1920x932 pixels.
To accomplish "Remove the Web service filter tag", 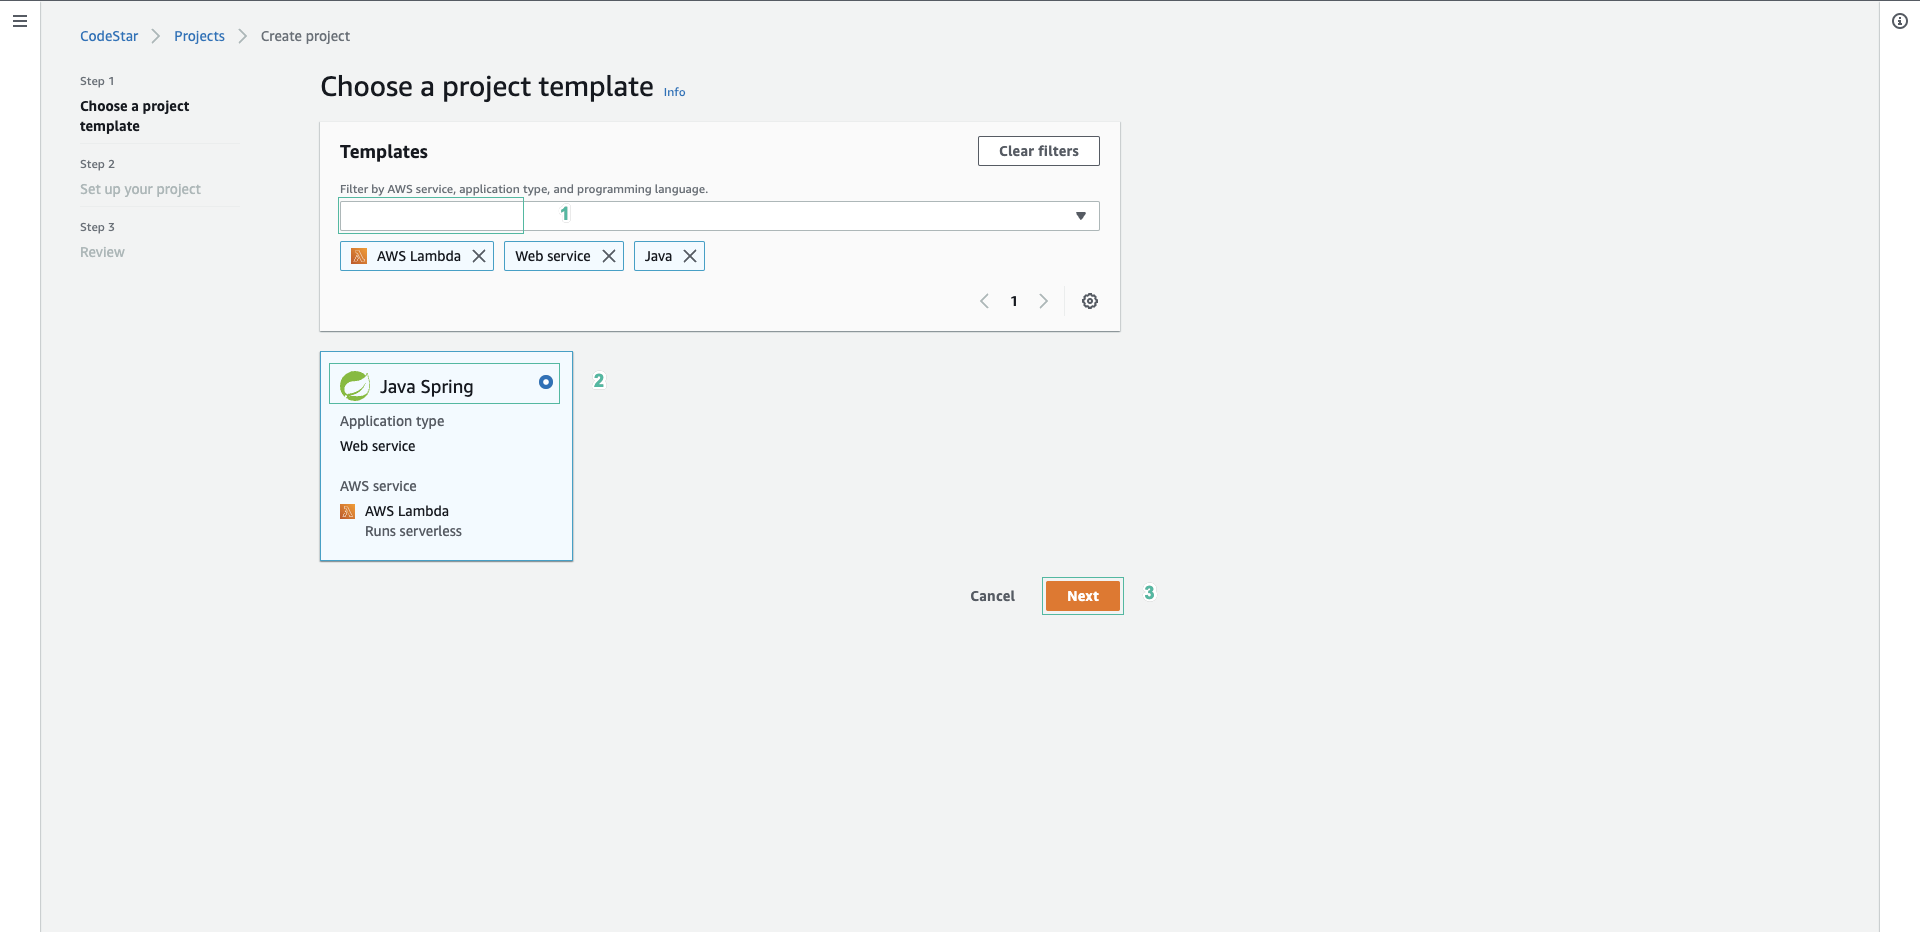I will [609, 256].
